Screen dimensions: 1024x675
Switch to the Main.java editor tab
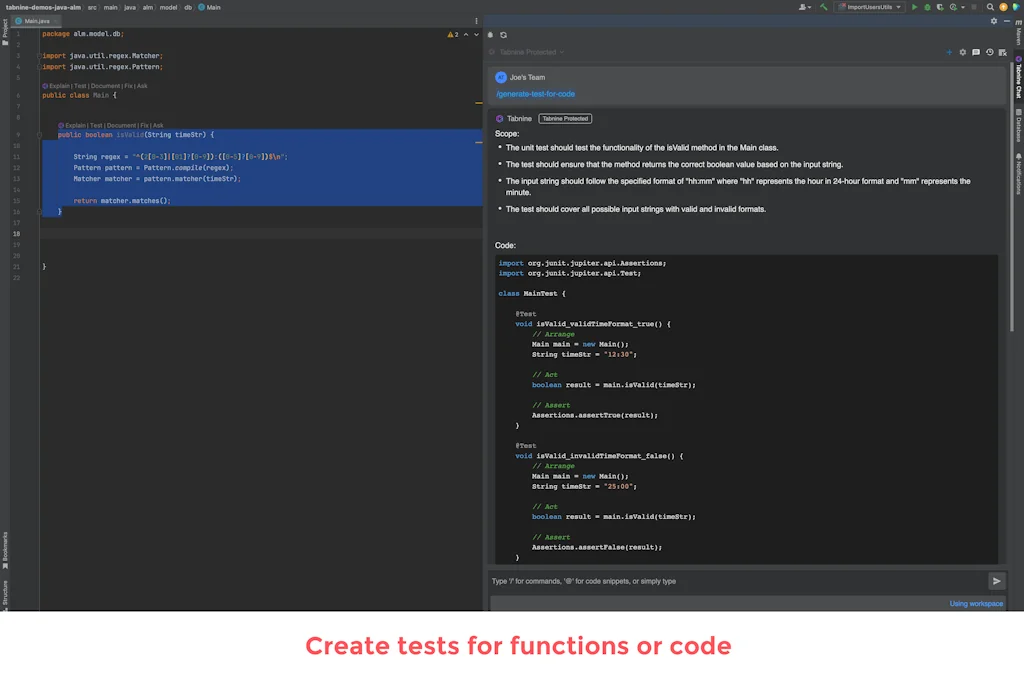point(36,21)
